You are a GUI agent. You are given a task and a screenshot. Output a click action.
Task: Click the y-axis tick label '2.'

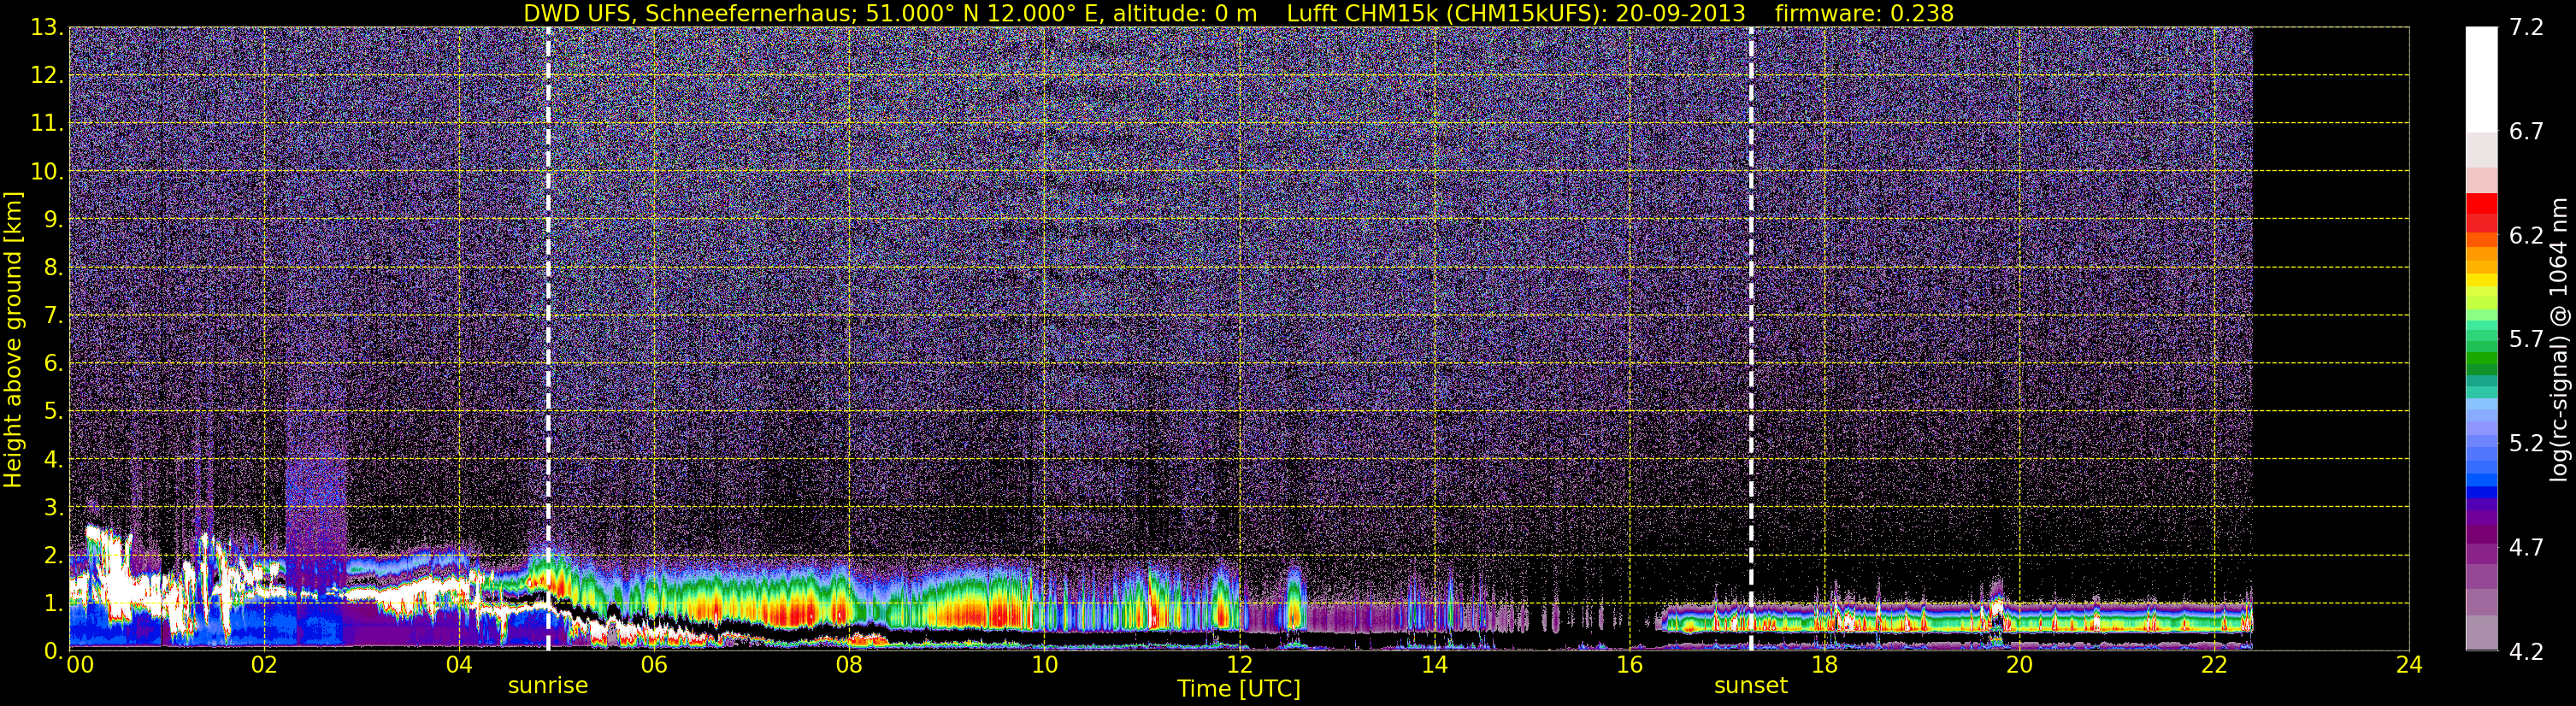click(x=52, y=556)
